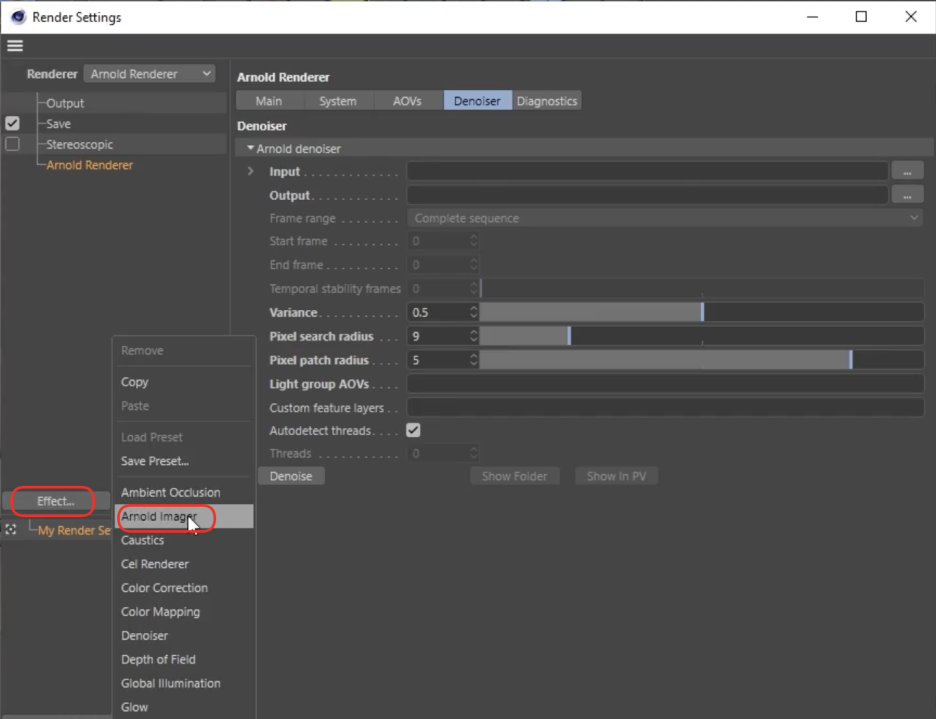Maximize the Render Settings window

point(861,17)
